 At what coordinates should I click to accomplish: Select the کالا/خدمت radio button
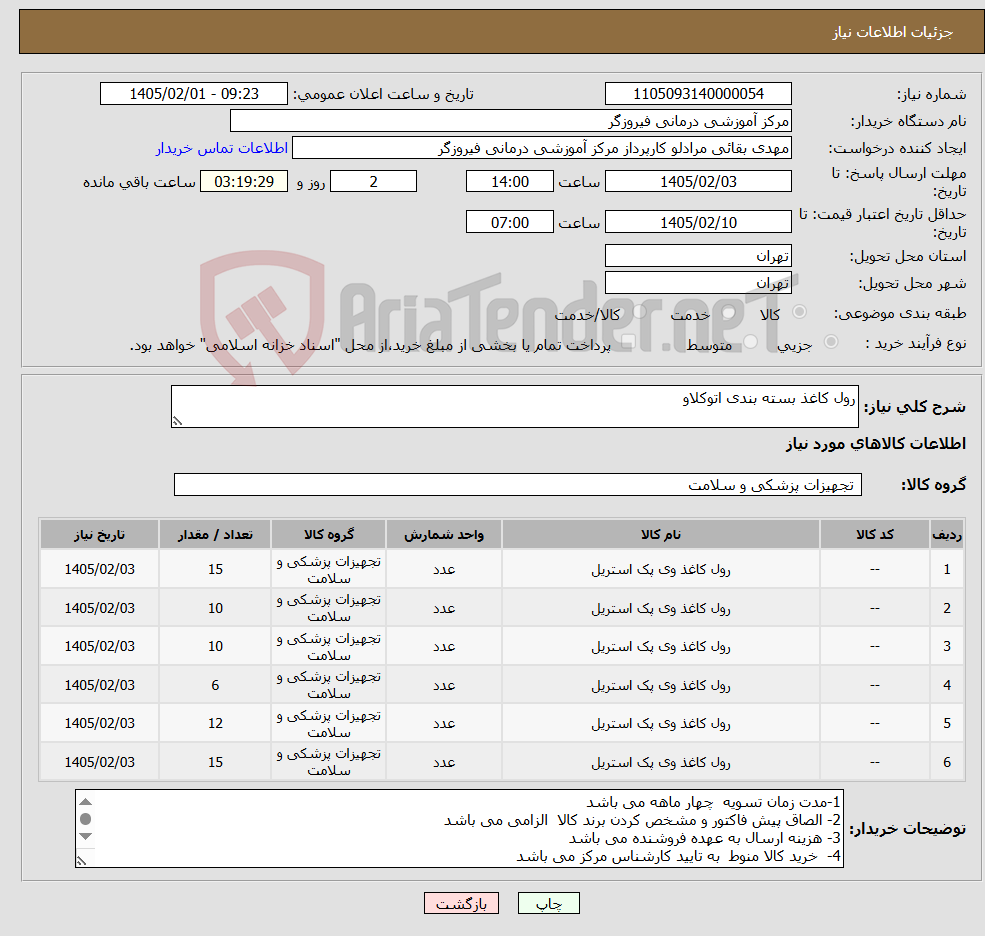tap(639, 312)
